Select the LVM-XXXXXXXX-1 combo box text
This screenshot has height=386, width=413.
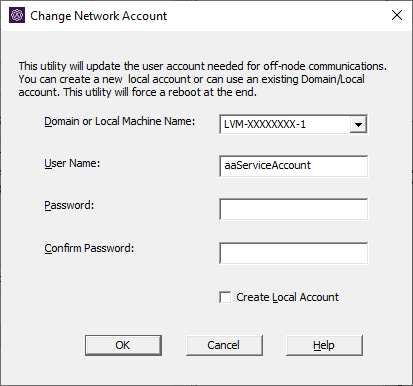(265, 124)
